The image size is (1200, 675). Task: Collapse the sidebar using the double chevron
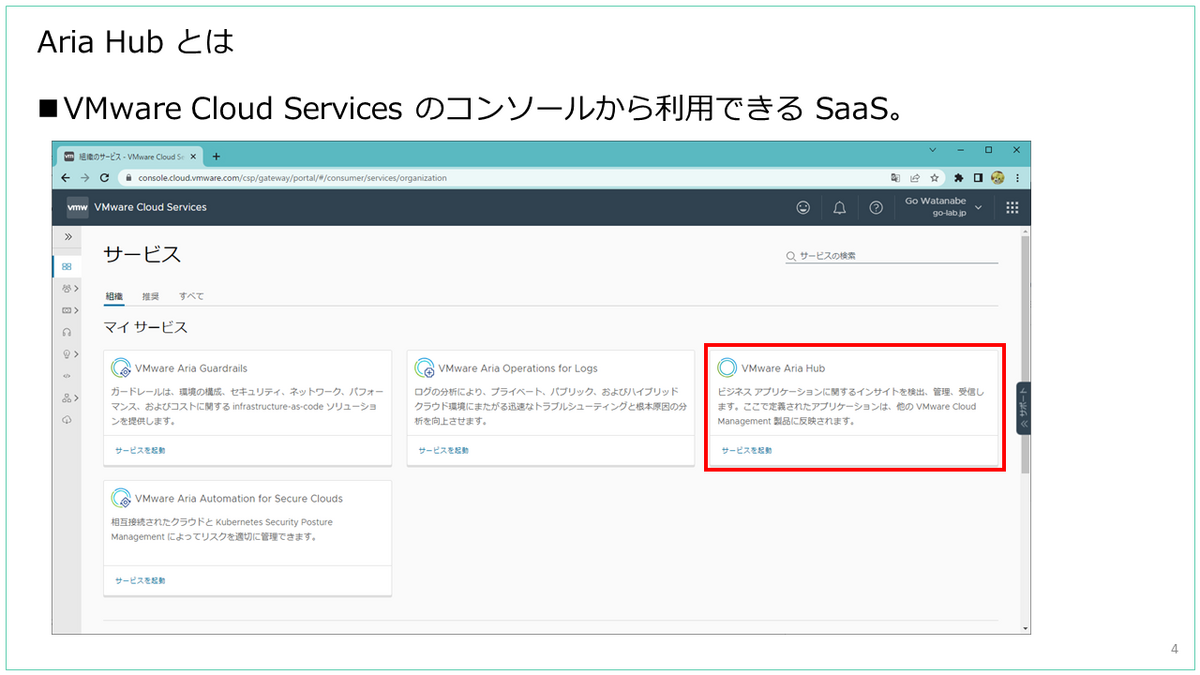pos(66,237)
